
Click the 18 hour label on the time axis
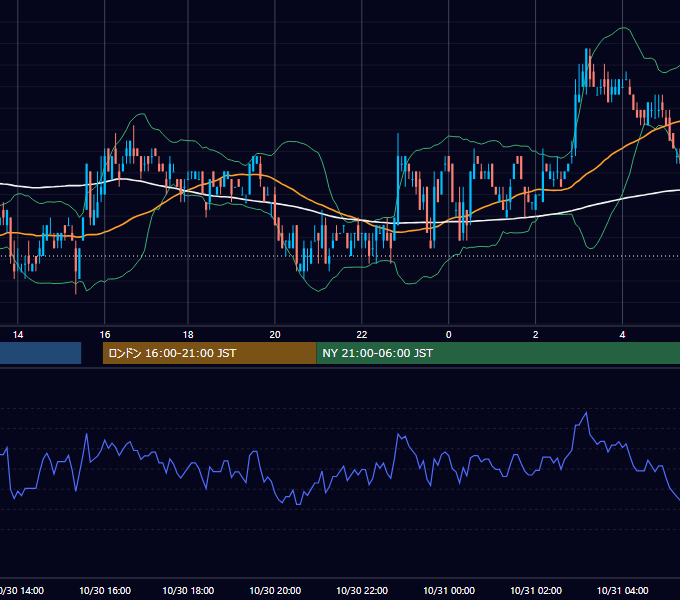point(188,335)
